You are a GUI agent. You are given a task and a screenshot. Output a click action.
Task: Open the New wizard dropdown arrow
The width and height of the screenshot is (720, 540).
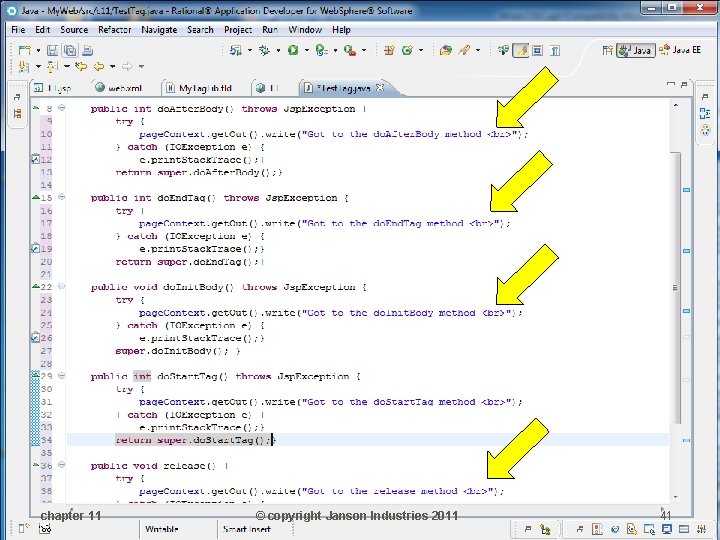coord(39,50)
